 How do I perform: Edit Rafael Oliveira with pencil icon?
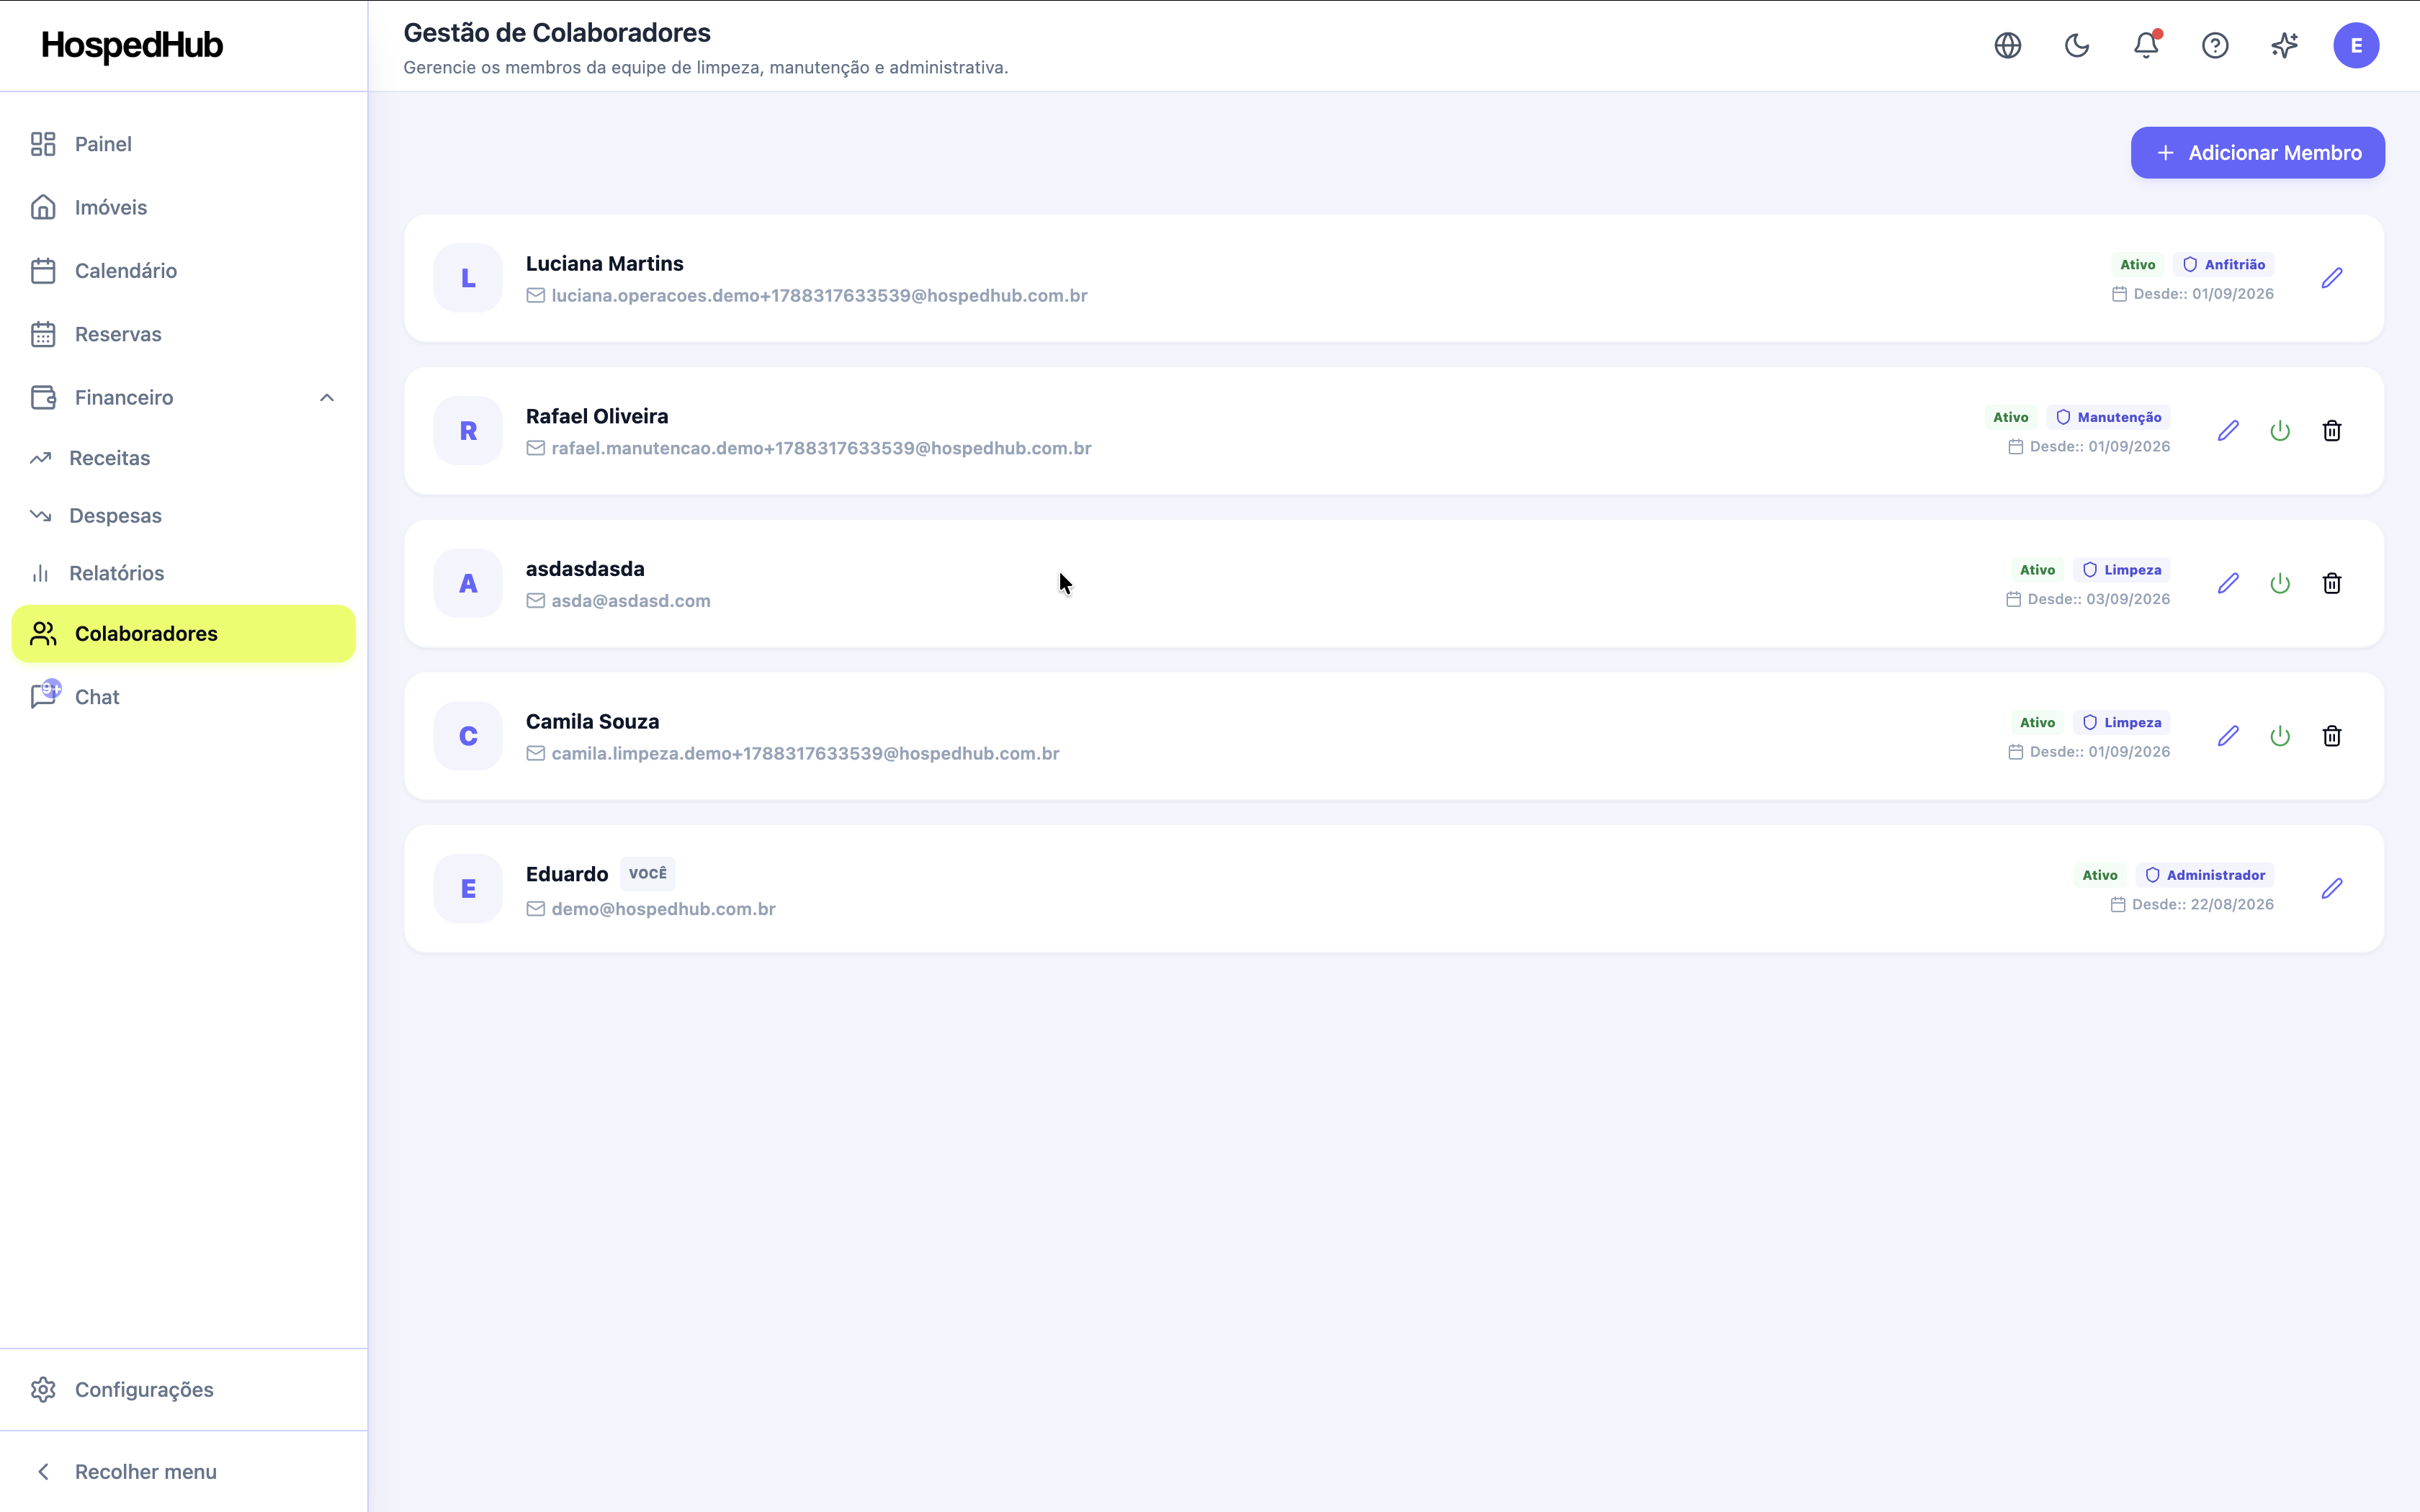(2228, 431)
